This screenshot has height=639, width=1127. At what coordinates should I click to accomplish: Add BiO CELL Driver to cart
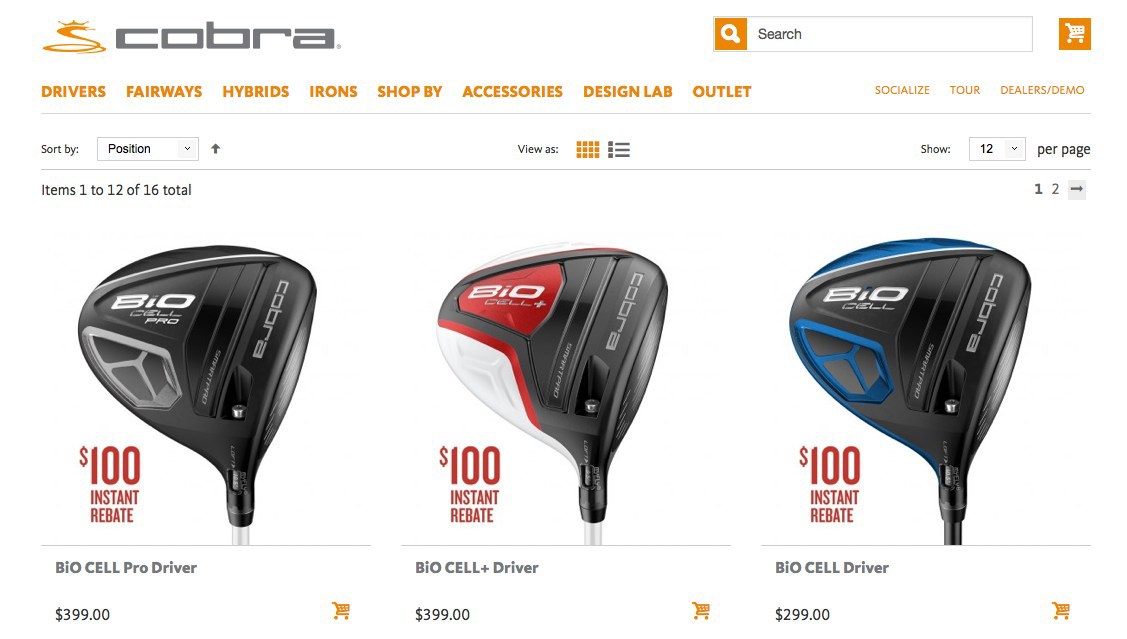[1061, 611]
